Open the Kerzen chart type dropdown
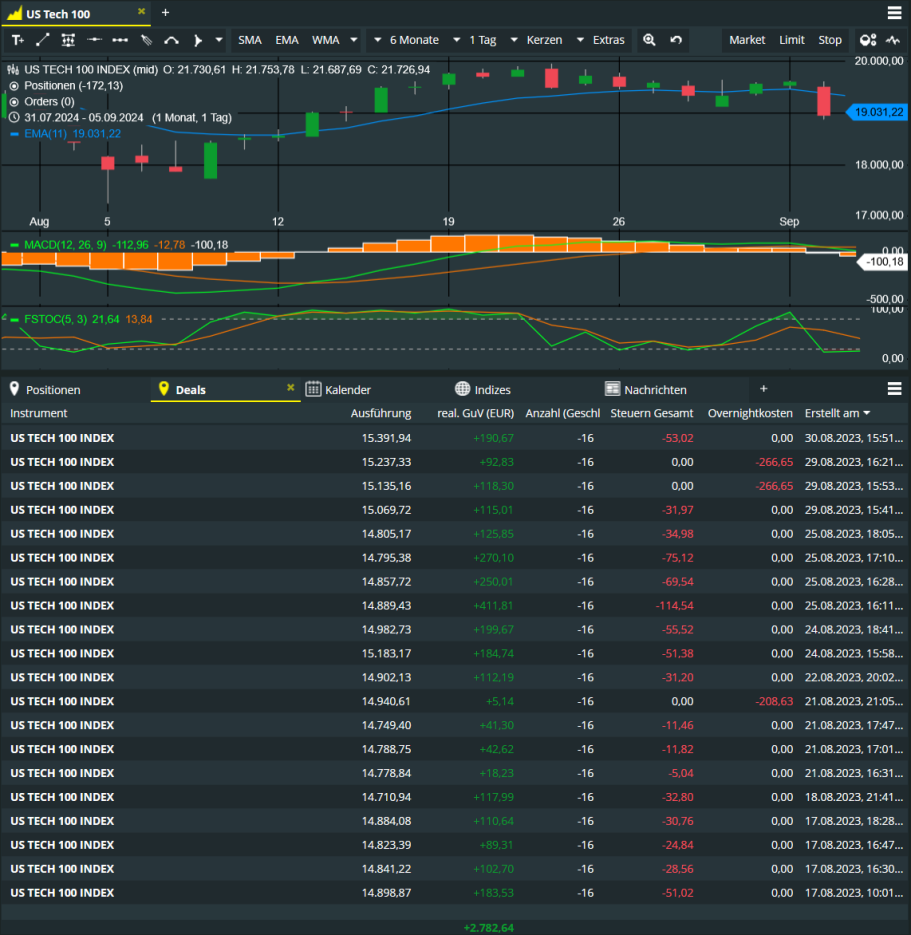Viewport: 911px width, 935px height. coord(536,40)
